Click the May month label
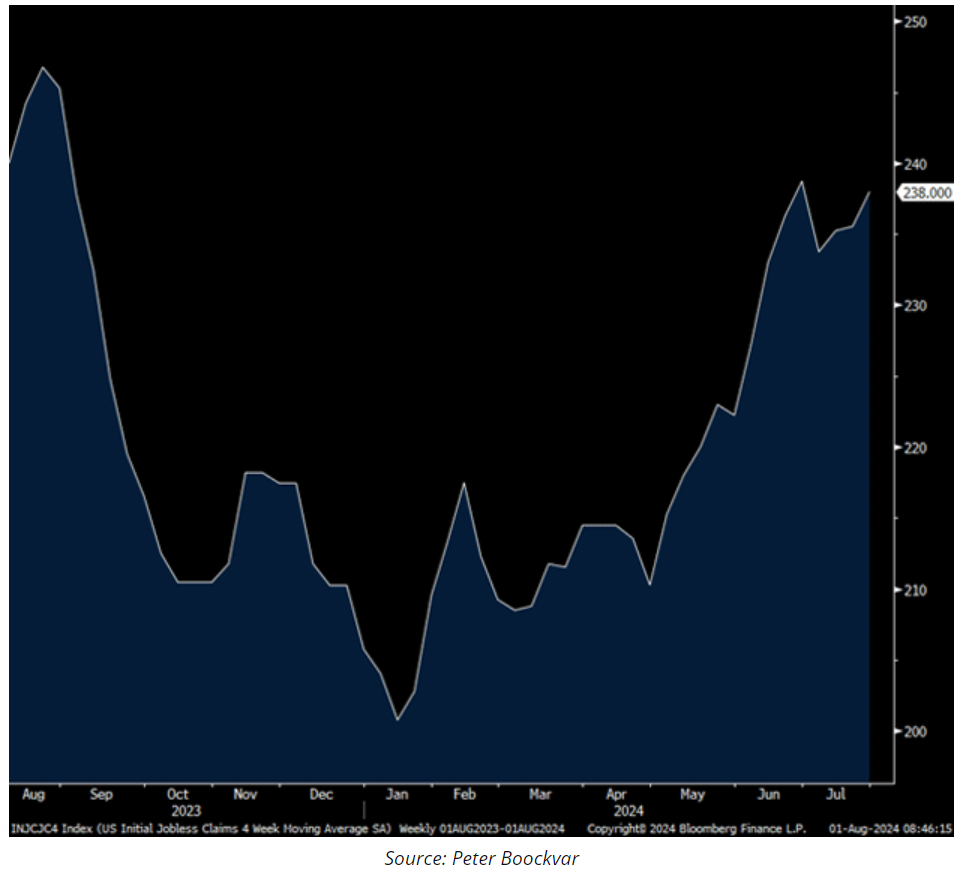This screenshot has height=873, width=958. click(x=692, y=795)
